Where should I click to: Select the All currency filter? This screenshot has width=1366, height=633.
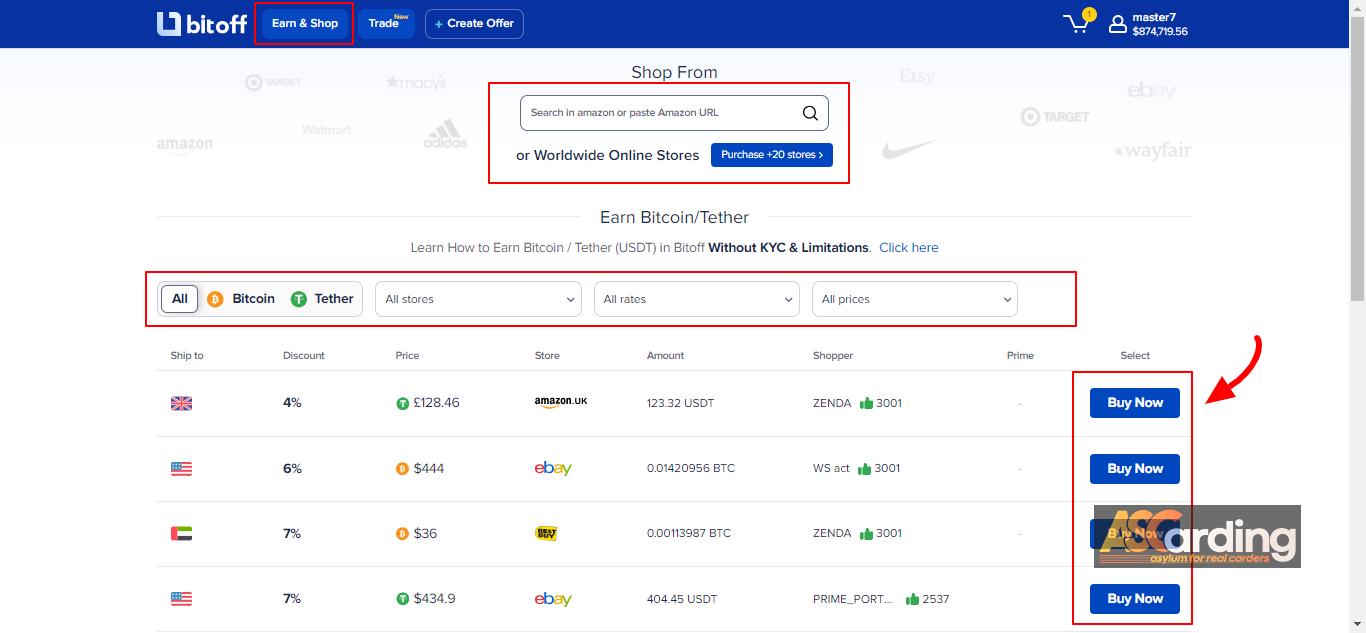point(180,299)
